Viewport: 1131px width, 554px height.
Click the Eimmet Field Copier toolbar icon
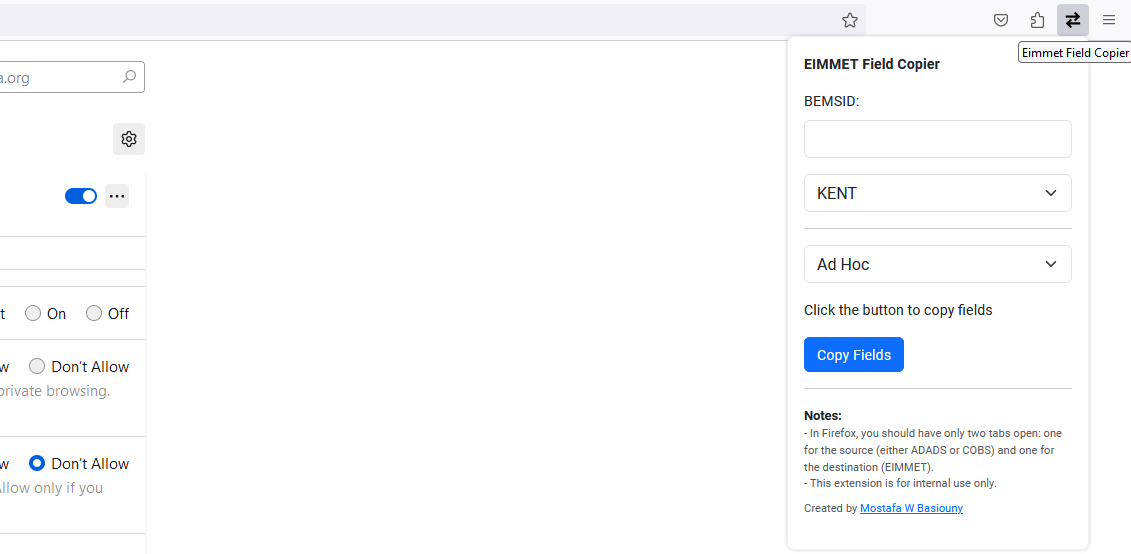point(1073,20)
